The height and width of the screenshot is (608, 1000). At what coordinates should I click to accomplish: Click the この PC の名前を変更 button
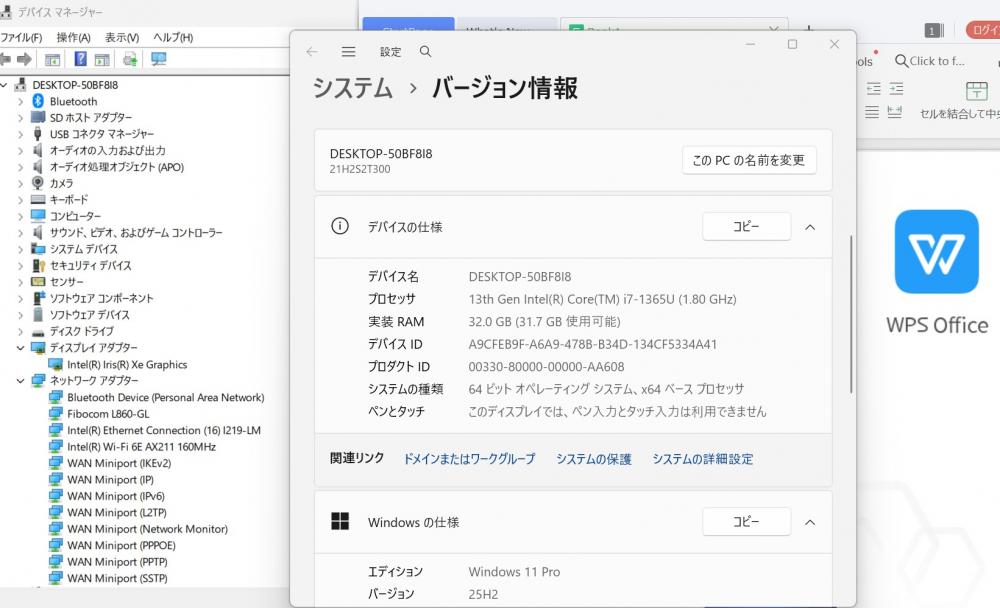coord(749,160)
